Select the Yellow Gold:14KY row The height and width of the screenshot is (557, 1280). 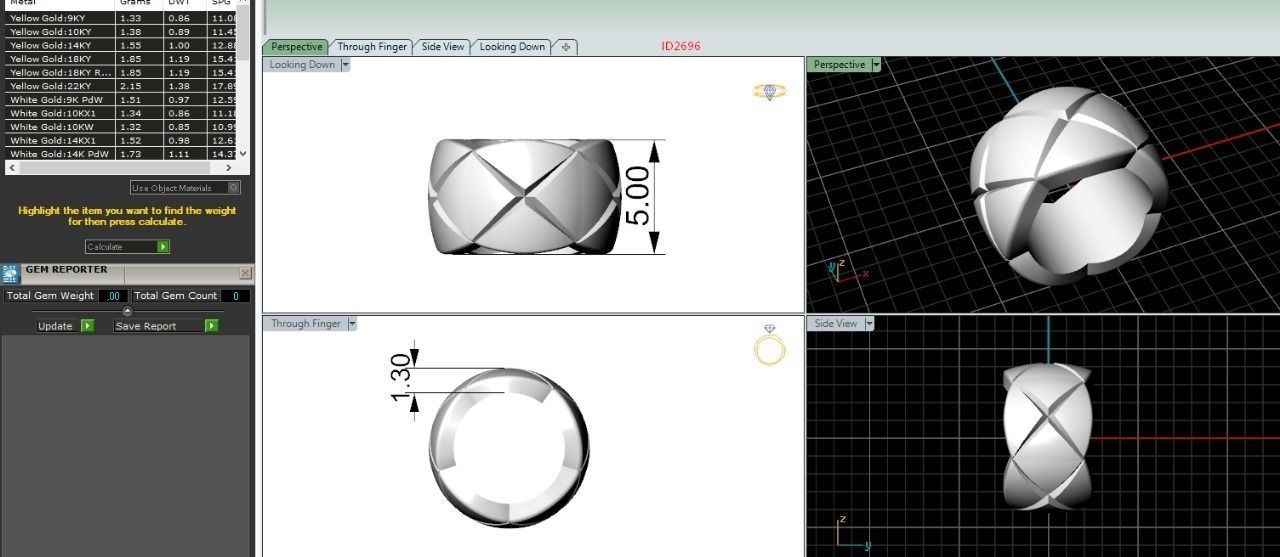point(121,46)
